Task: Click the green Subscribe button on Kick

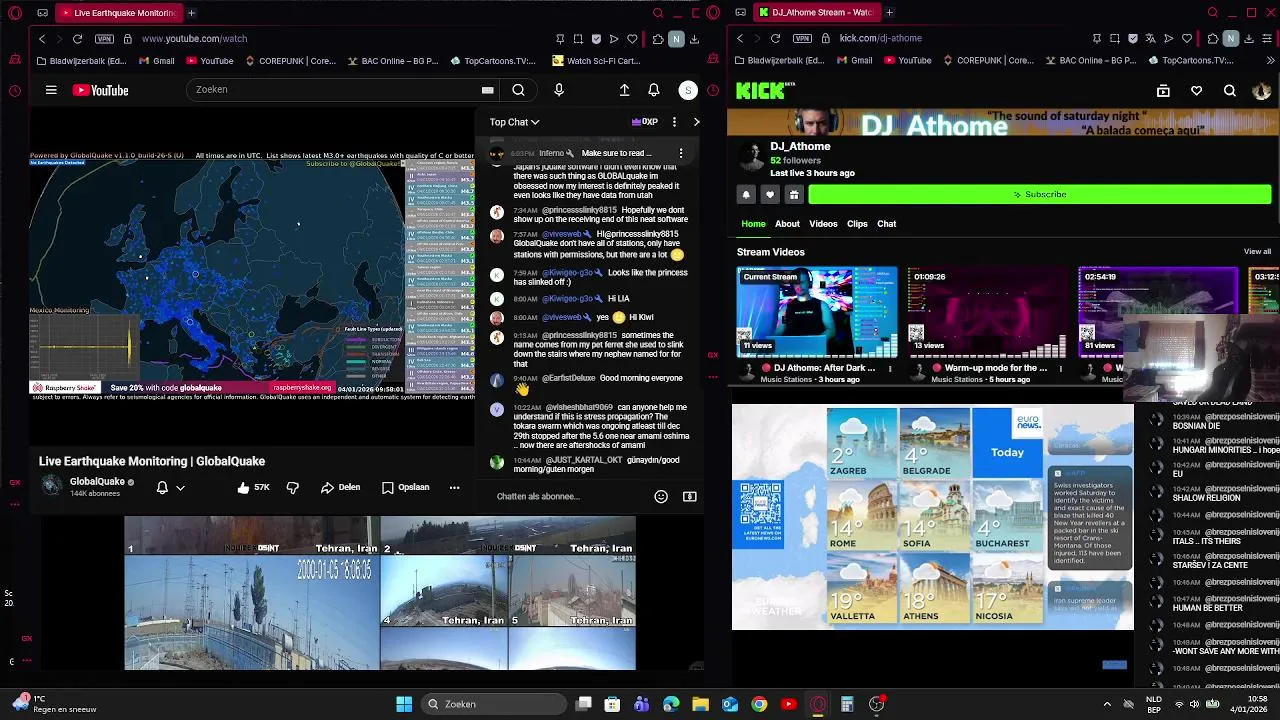Action: 1039,194
